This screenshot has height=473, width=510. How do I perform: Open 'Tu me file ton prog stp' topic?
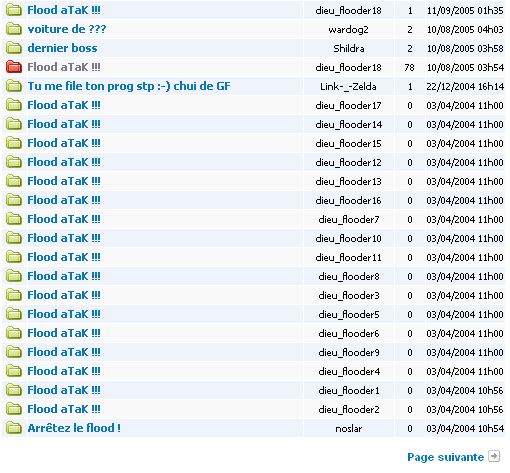(x=129, y=86)
